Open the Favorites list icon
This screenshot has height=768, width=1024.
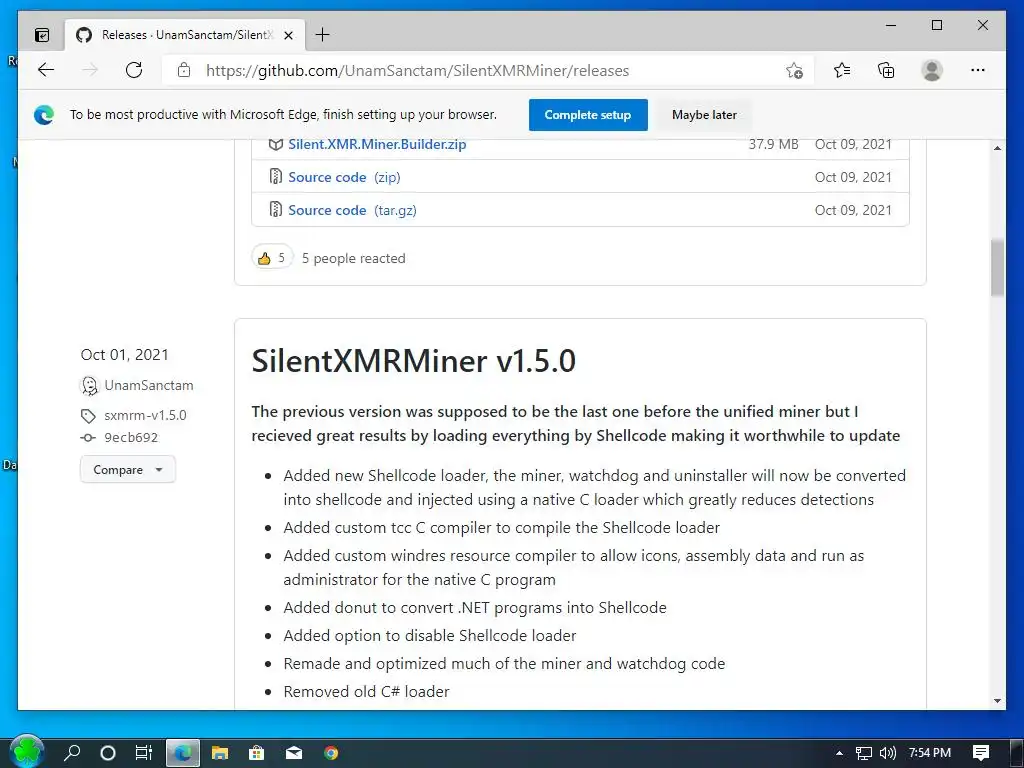pyautogui.click(x=842, y=70)
